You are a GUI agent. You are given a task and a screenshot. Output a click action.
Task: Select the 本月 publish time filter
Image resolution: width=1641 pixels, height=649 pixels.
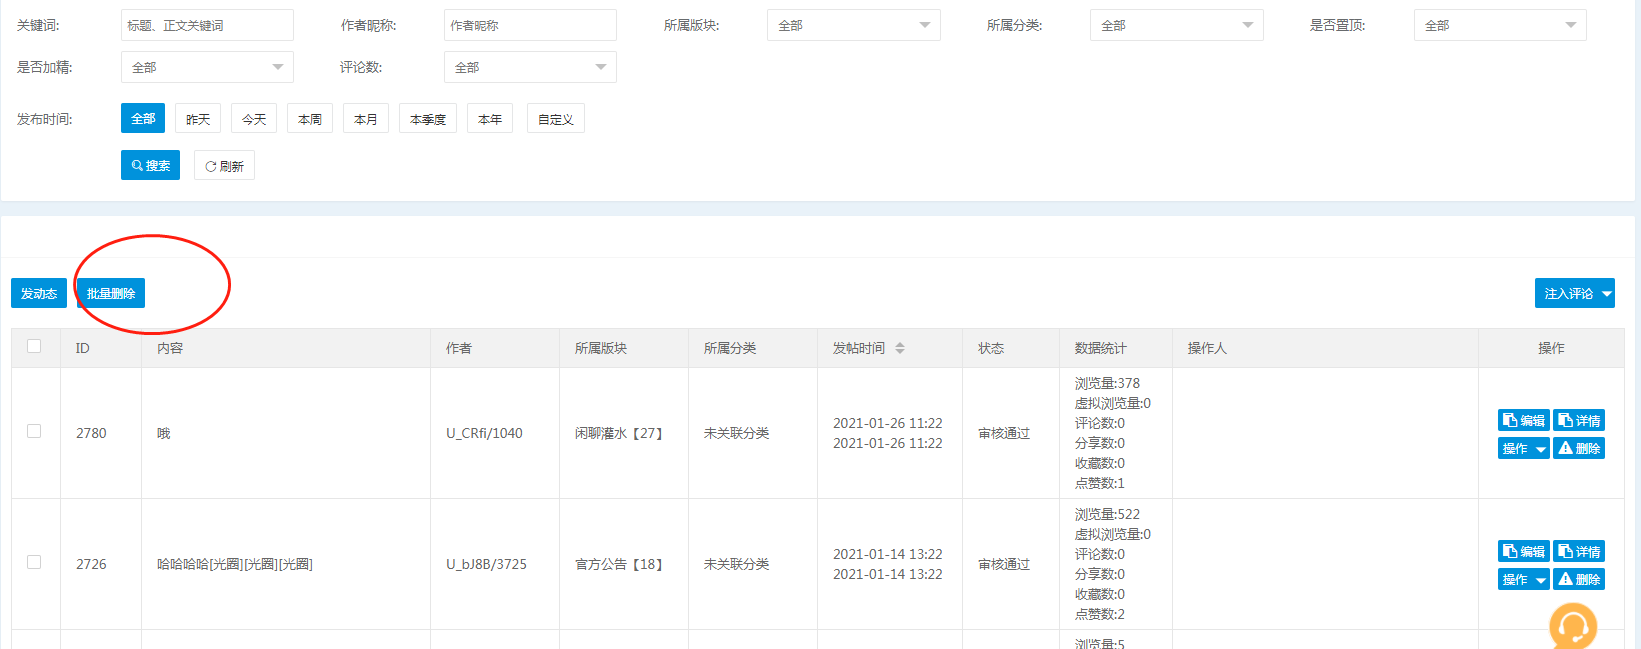pos(366,118)
